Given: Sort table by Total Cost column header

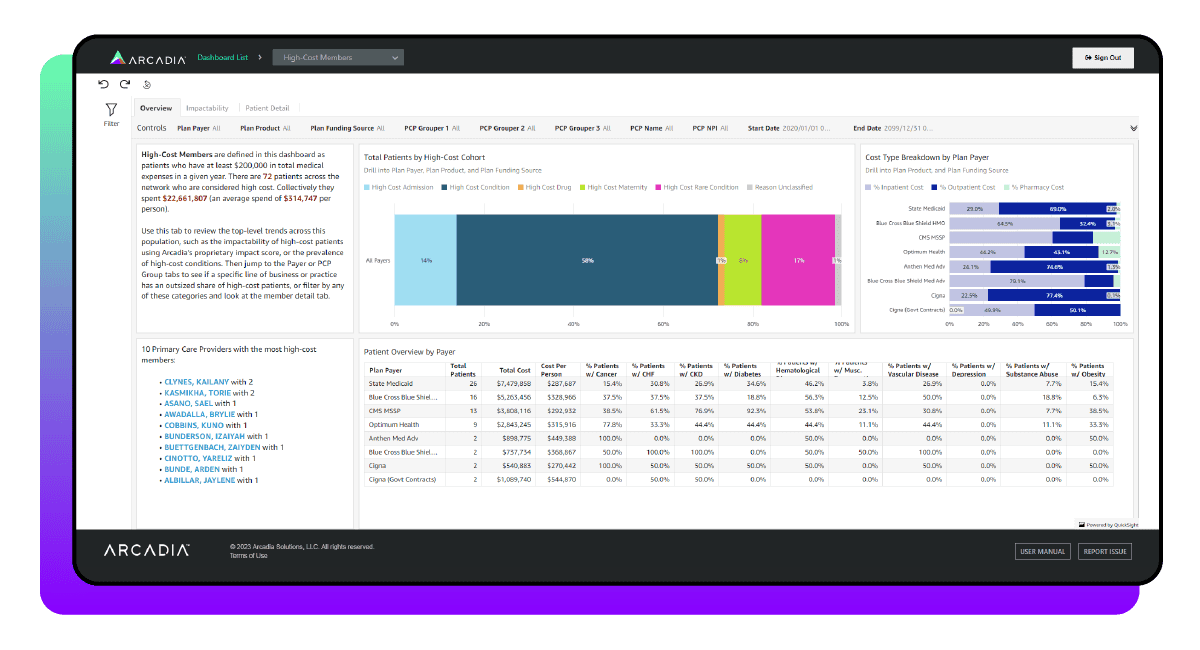Looking at the screenshot, I should coord(515,370).
